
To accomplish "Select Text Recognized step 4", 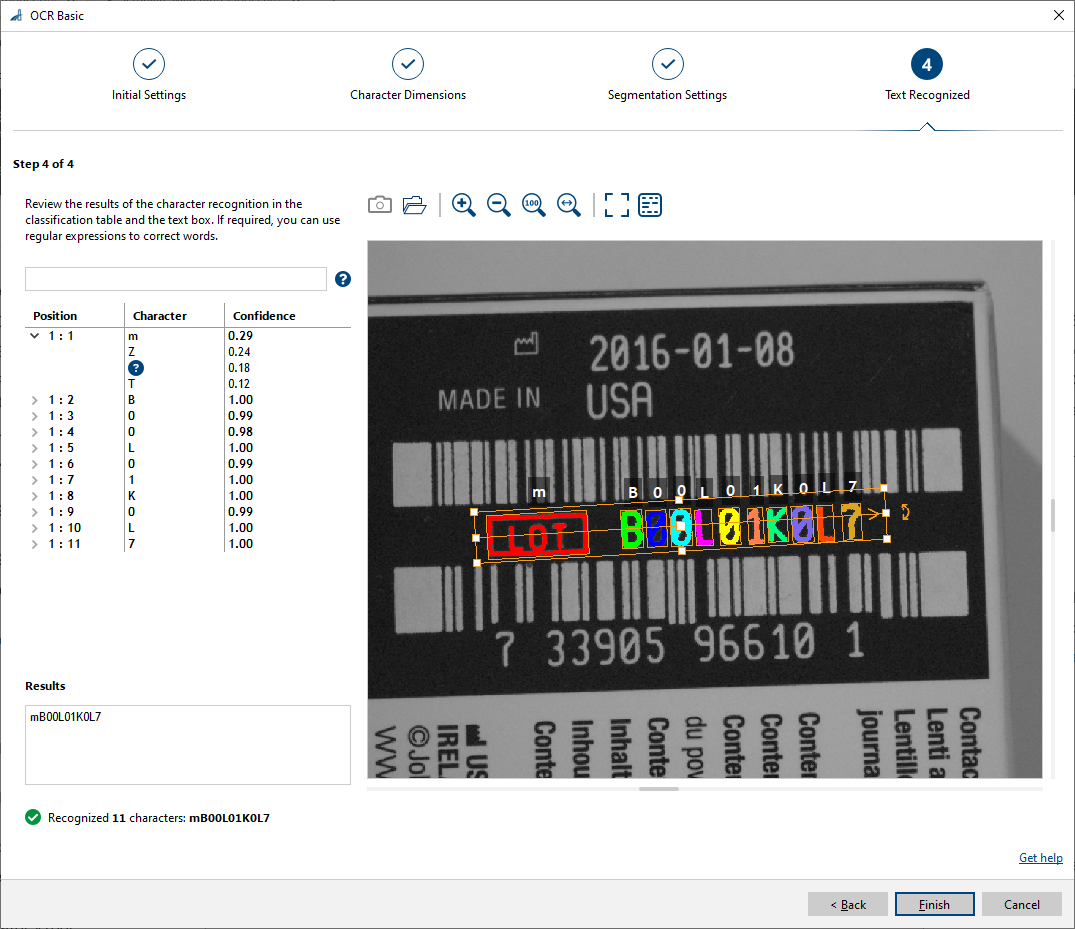I will [x=927, y=75].
